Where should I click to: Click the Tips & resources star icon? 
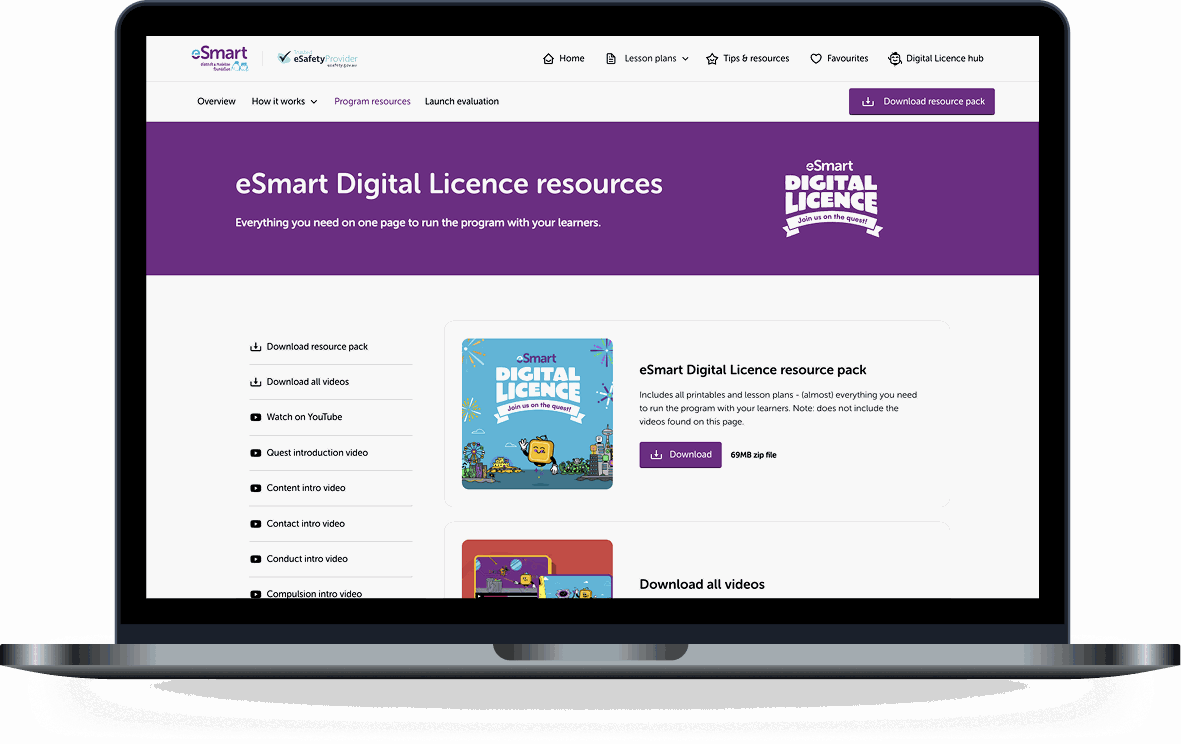coord(712,59)
